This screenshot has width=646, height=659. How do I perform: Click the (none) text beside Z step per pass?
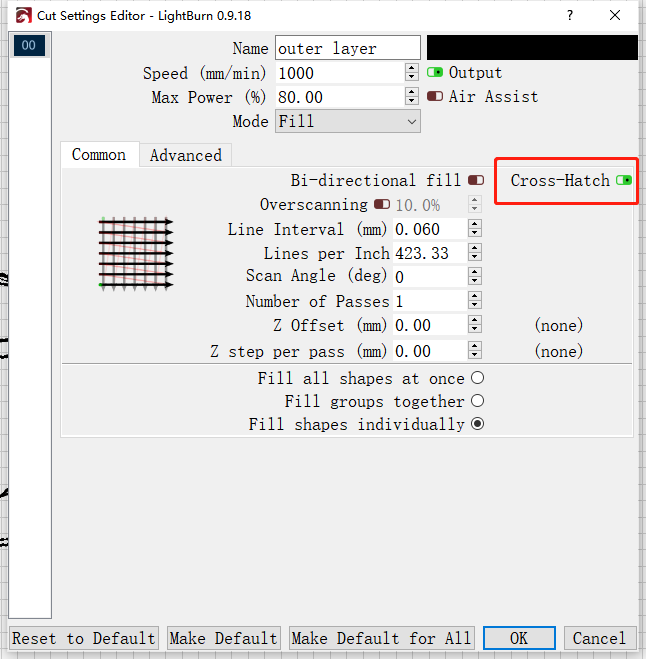[x=559, y=351]
